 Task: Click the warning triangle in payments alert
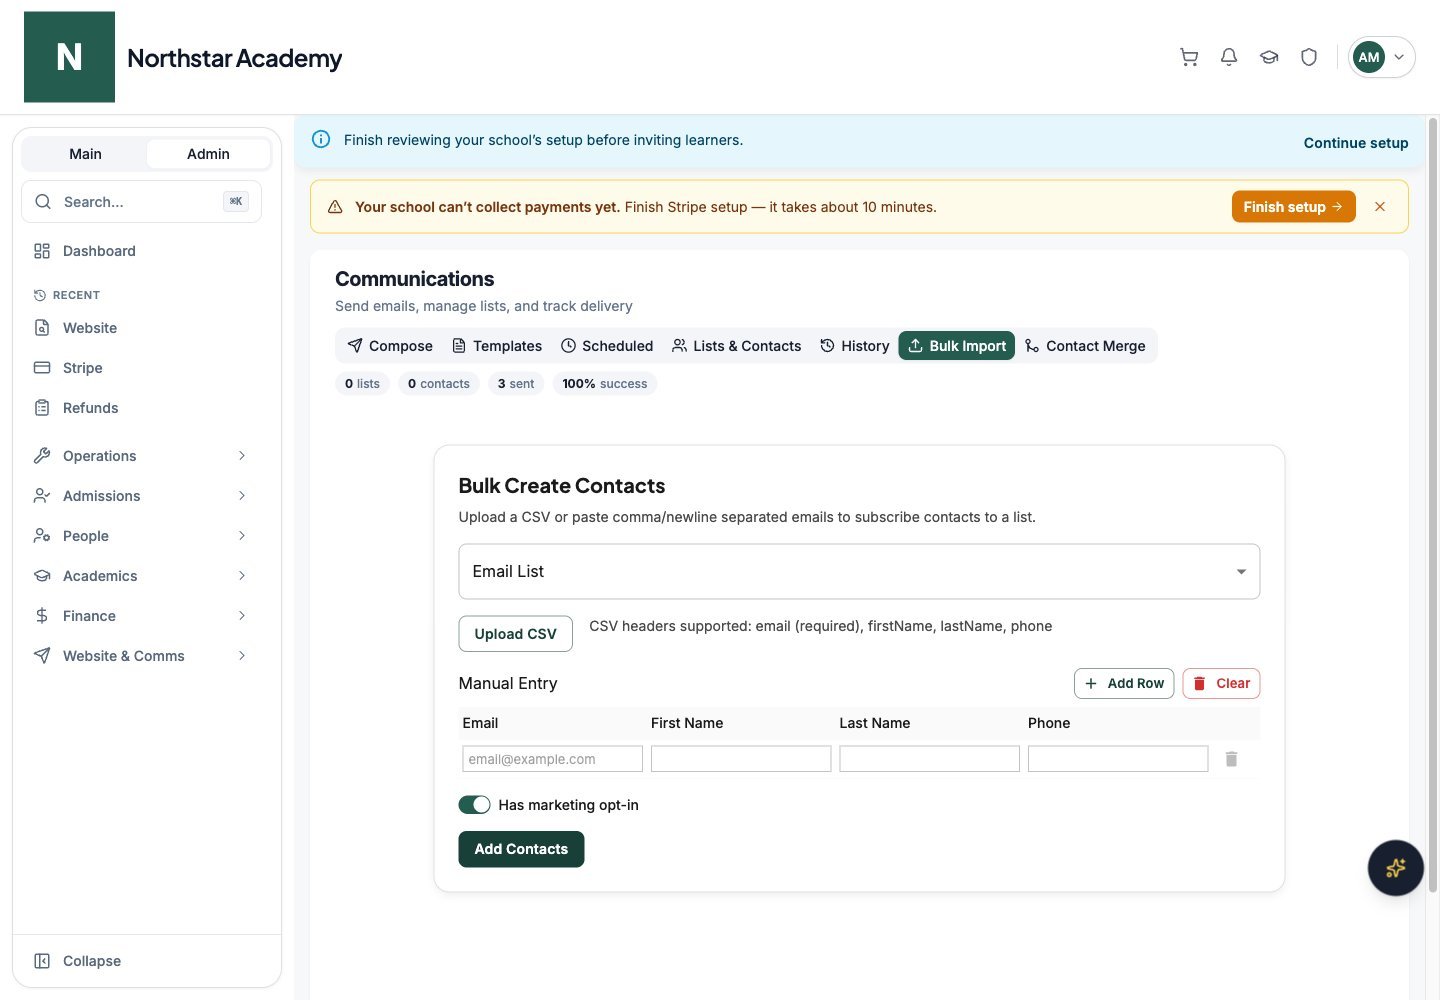pyautogui.click(x=335, y=207)
